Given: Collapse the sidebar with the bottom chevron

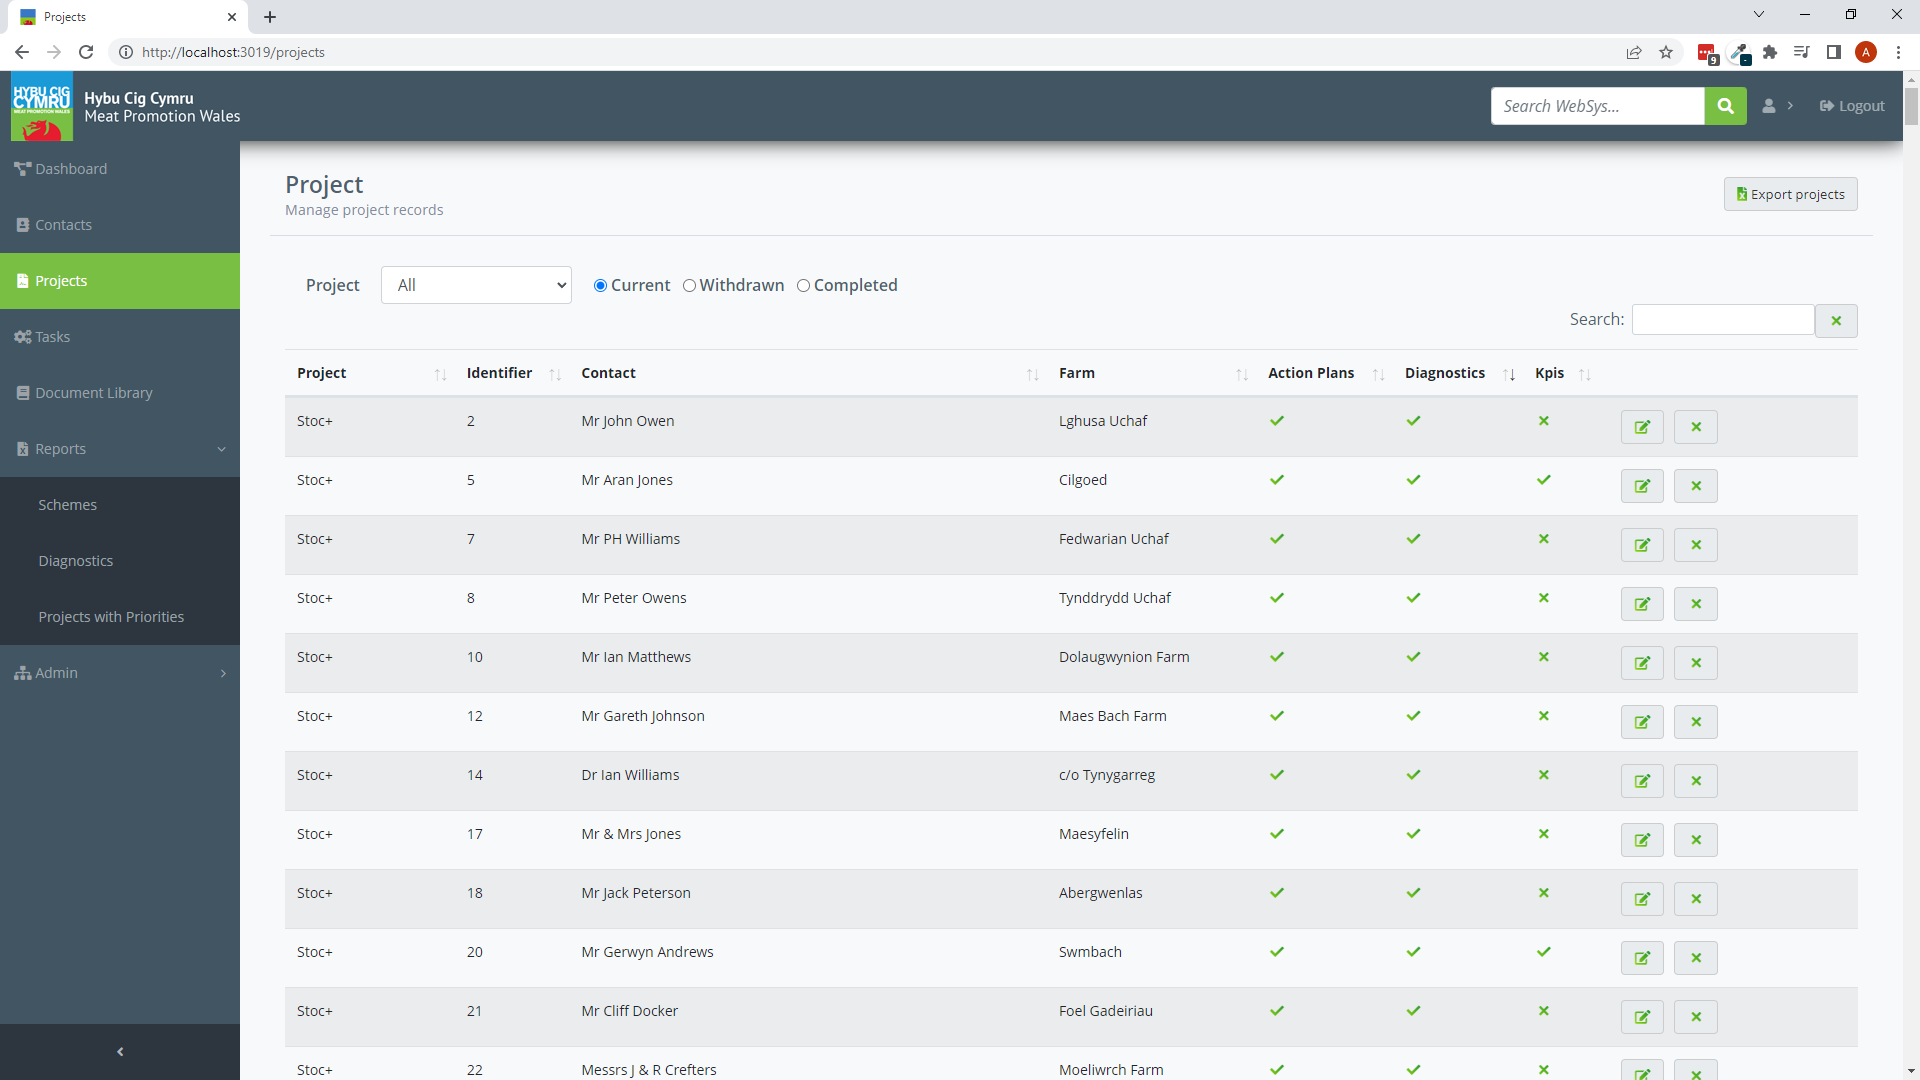Looking at the screenshot, I should tap(120, 1051).
